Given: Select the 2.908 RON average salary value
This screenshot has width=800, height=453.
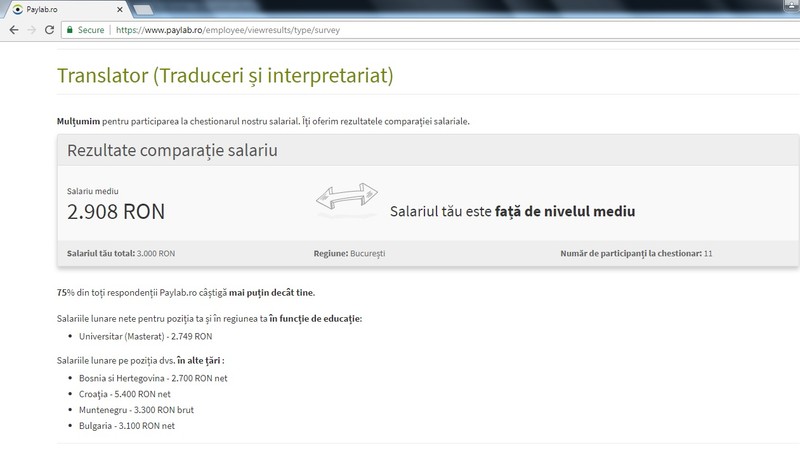Looking at the screenshot, I should pos(116,211).
